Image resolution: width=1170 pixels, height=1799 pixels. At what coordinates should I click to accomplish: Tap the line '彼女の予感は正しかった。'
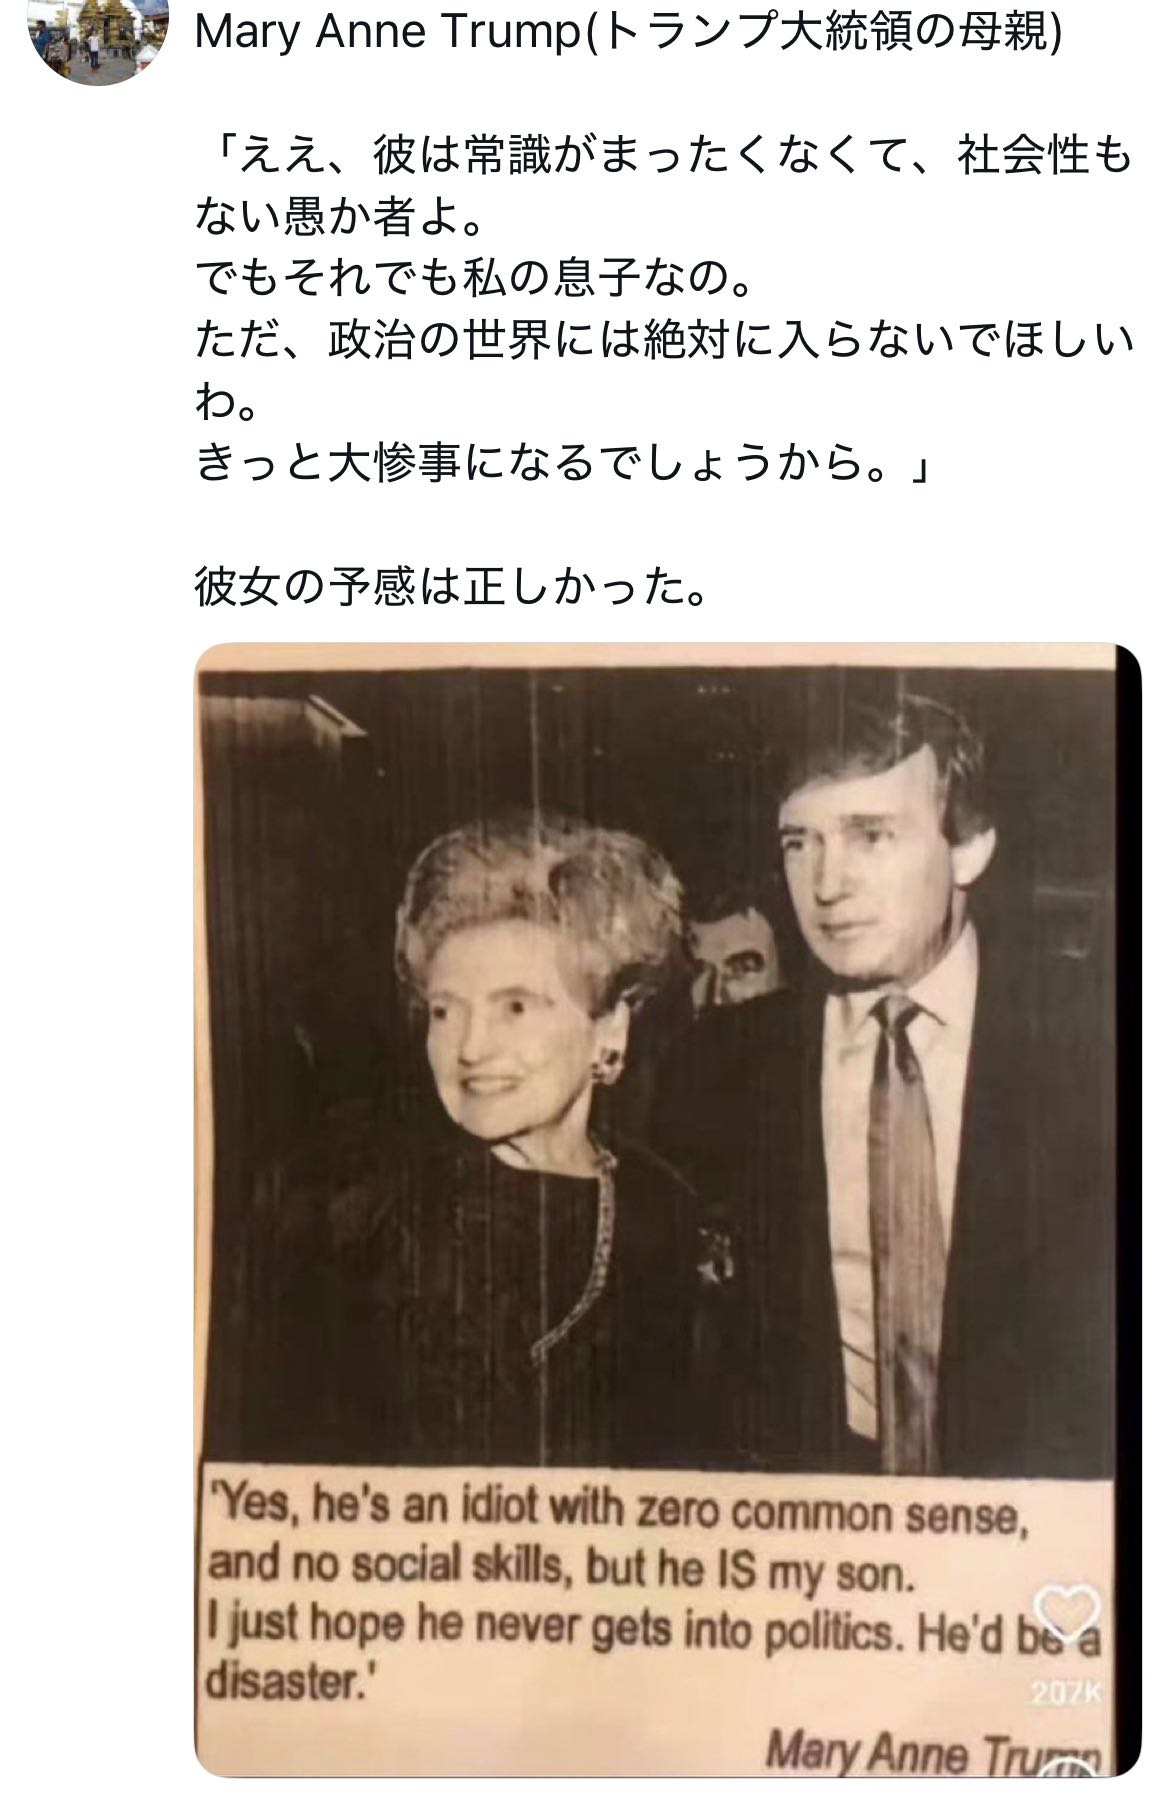point(452,586)
